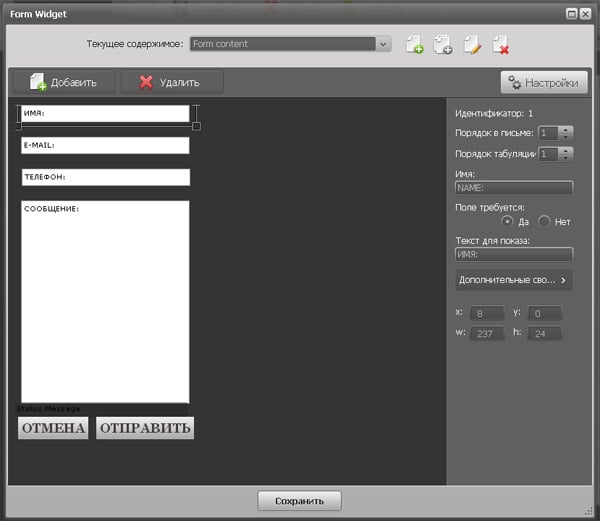Click the delete content icon with red X

tap(500, 44)
